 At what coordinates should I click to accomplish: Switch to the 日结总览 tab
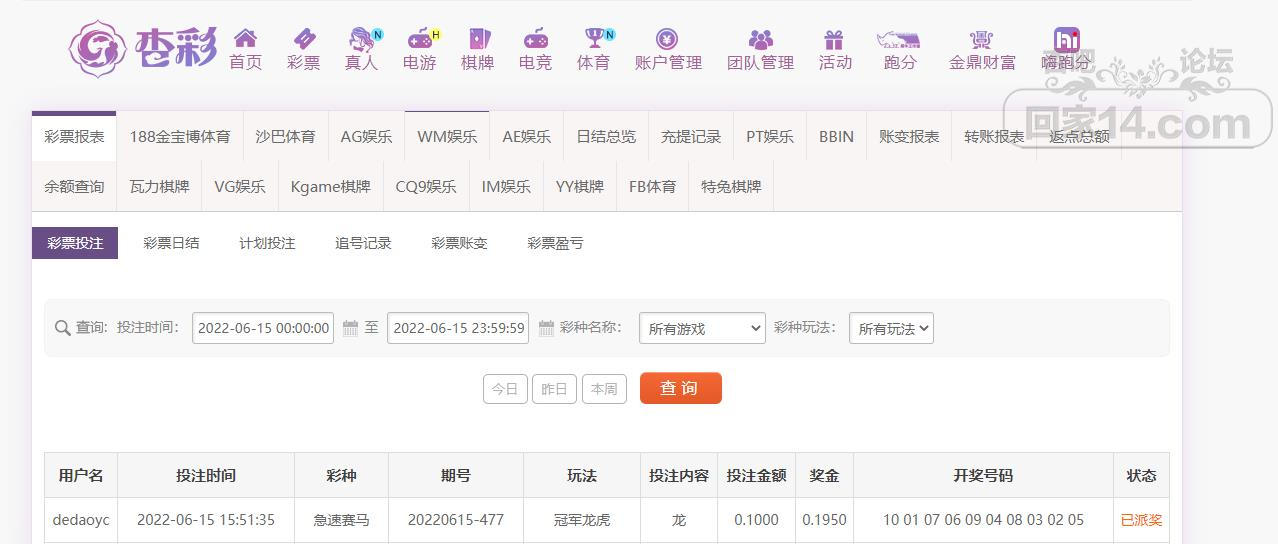coord(606,136)
